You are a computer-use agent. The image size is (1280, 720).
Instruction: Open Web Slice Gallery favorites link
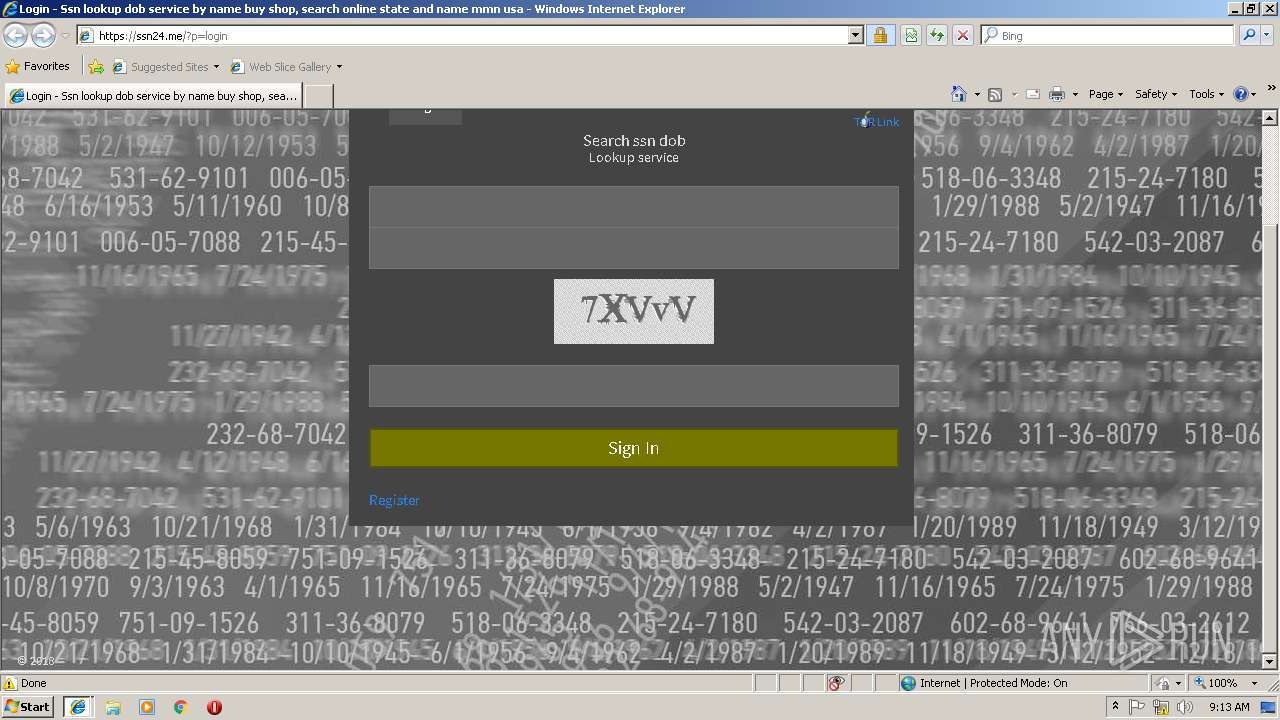click(x=286, y=67)
